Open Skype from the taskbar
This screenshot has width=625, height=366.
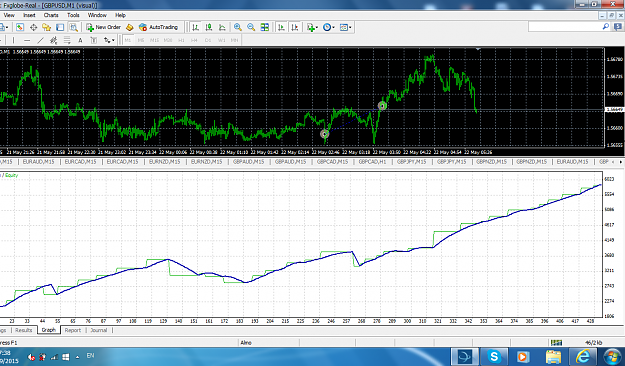(494, 356)
